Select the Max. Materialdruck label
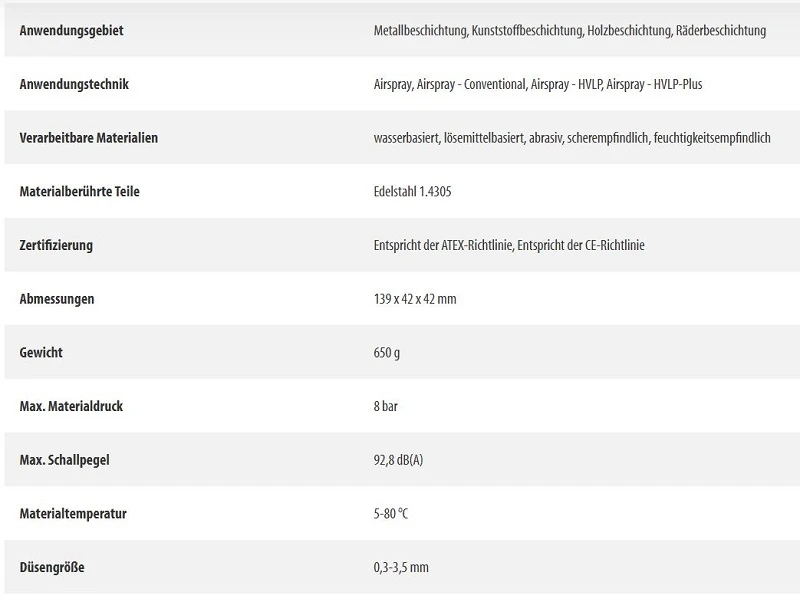Viewport: 800px width, 602px height. pos(71,407)
